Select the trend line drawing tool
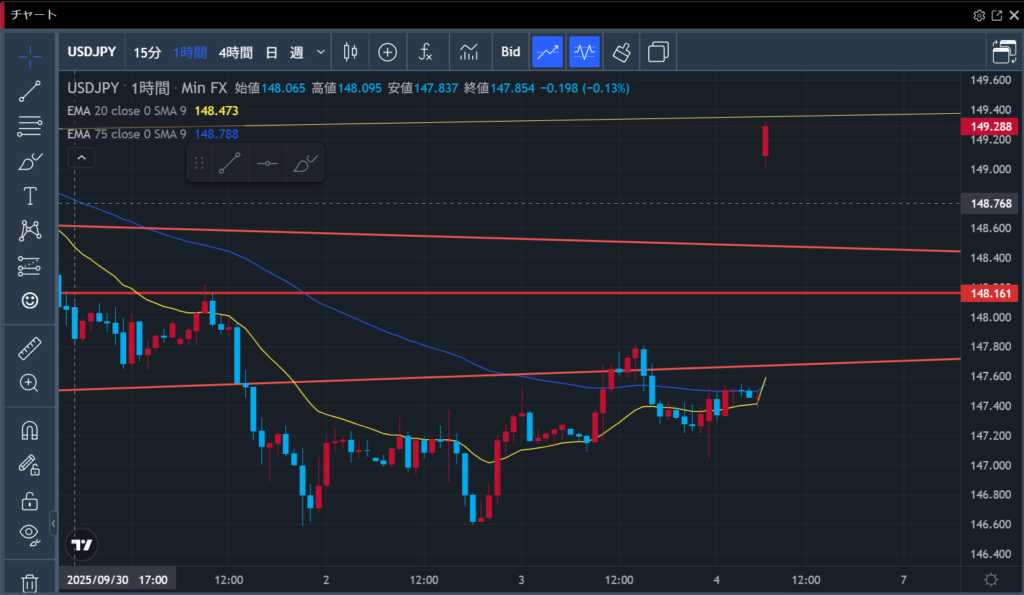1024x595 pixels. pyautogui.click(x=30, y=91)
